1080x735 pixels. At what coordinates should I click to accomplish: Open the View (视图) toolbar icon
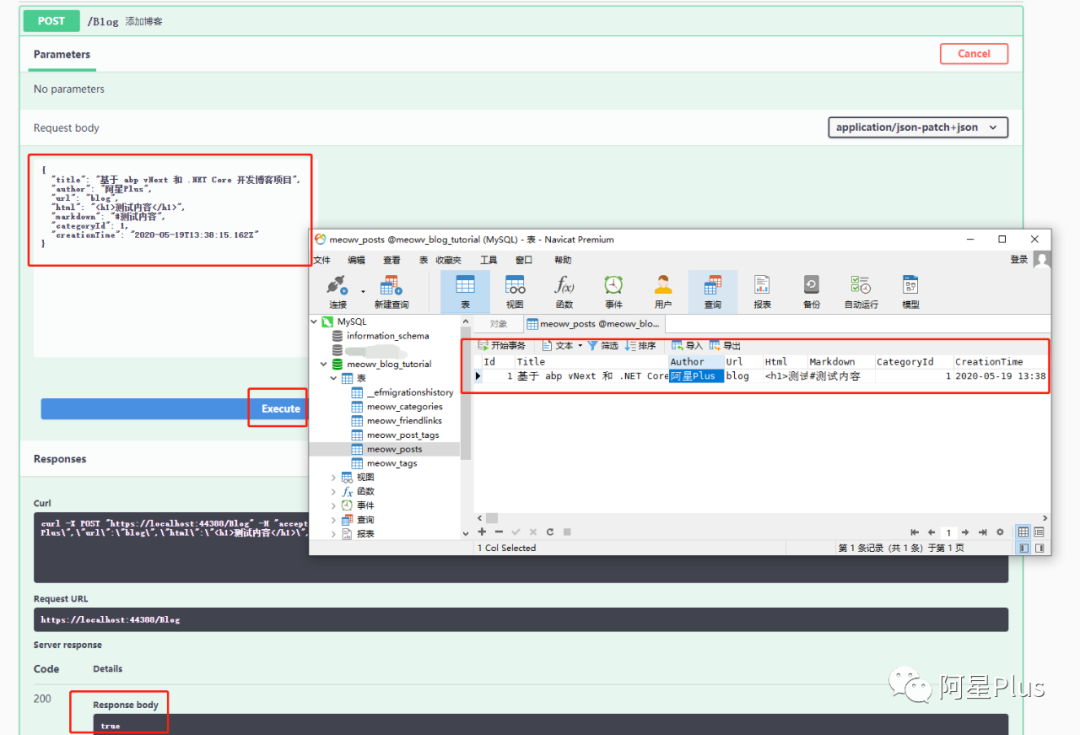[515, 291]
